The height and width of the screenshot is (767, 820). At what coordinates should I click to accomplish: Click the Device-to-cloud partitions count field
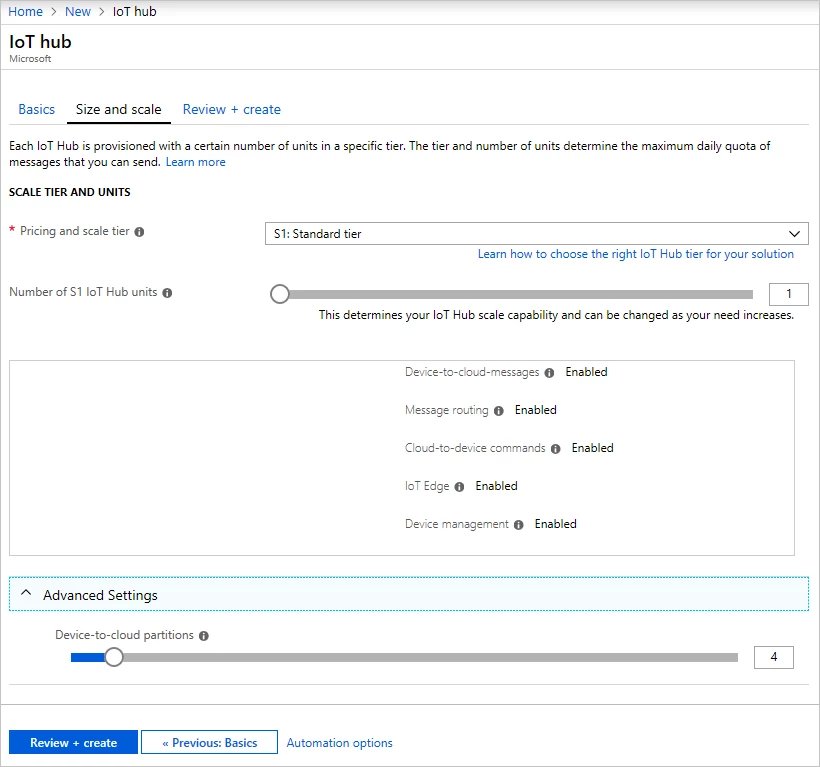point(773,657)
